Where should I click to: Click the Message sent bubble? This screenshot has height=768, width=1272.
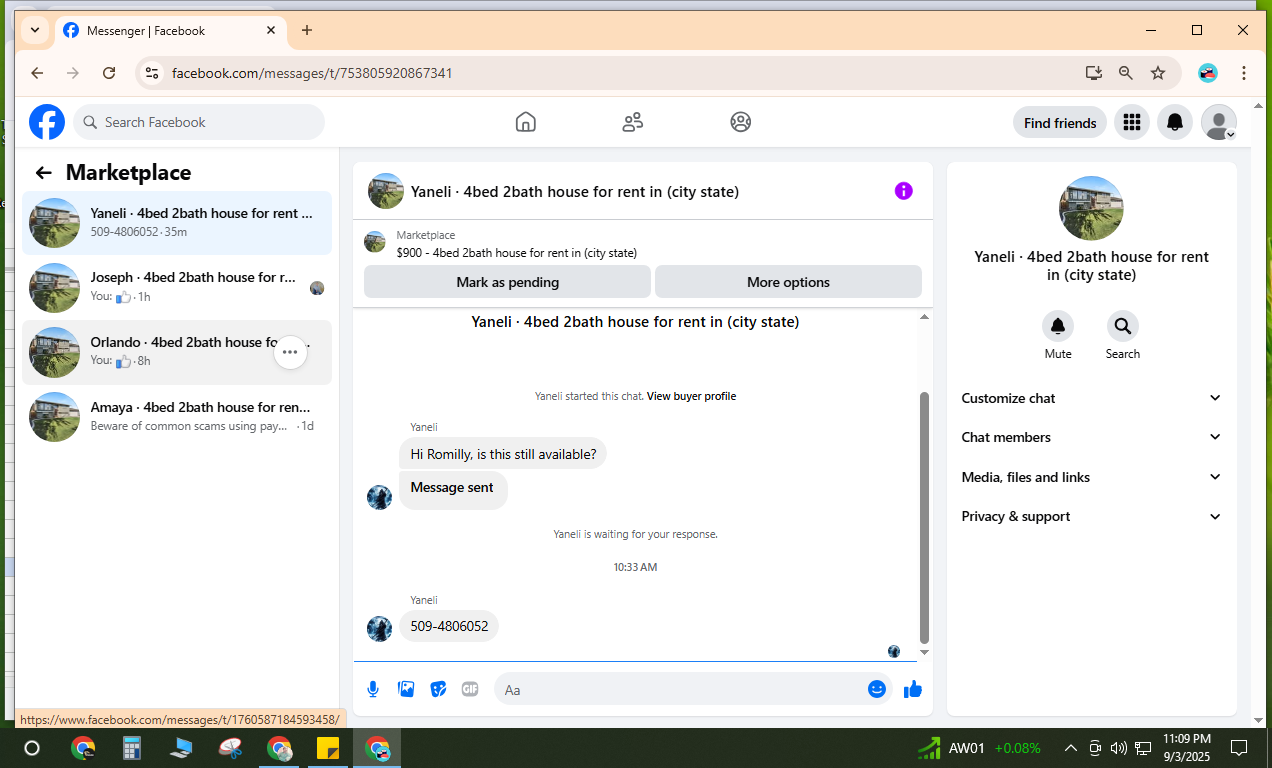tap(453, 490)
